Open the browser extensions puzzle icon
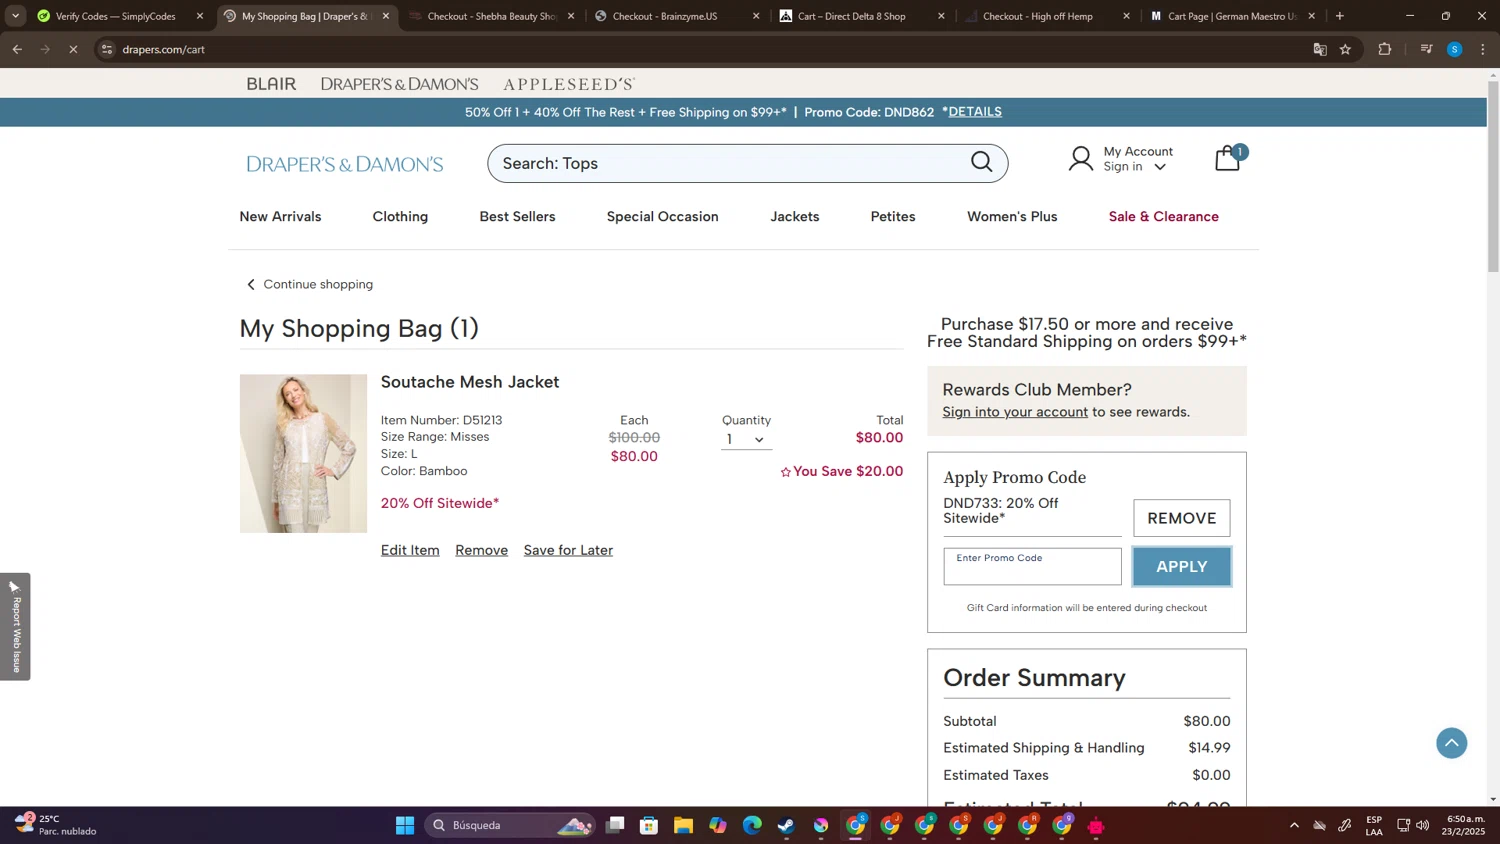This screenshot has width=1500, height=844. pyautogui.click(x=1384, y=49)
